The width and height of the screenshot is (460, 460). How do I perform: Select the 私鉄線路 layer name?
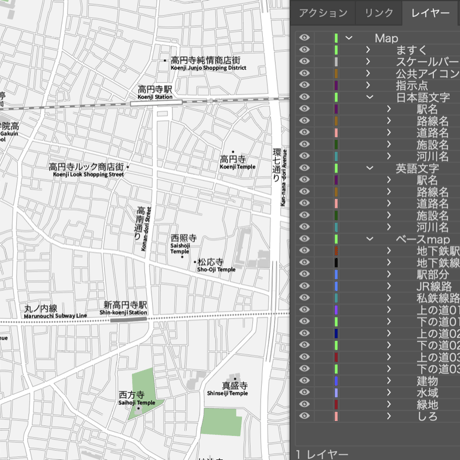(x=438, y=298)
